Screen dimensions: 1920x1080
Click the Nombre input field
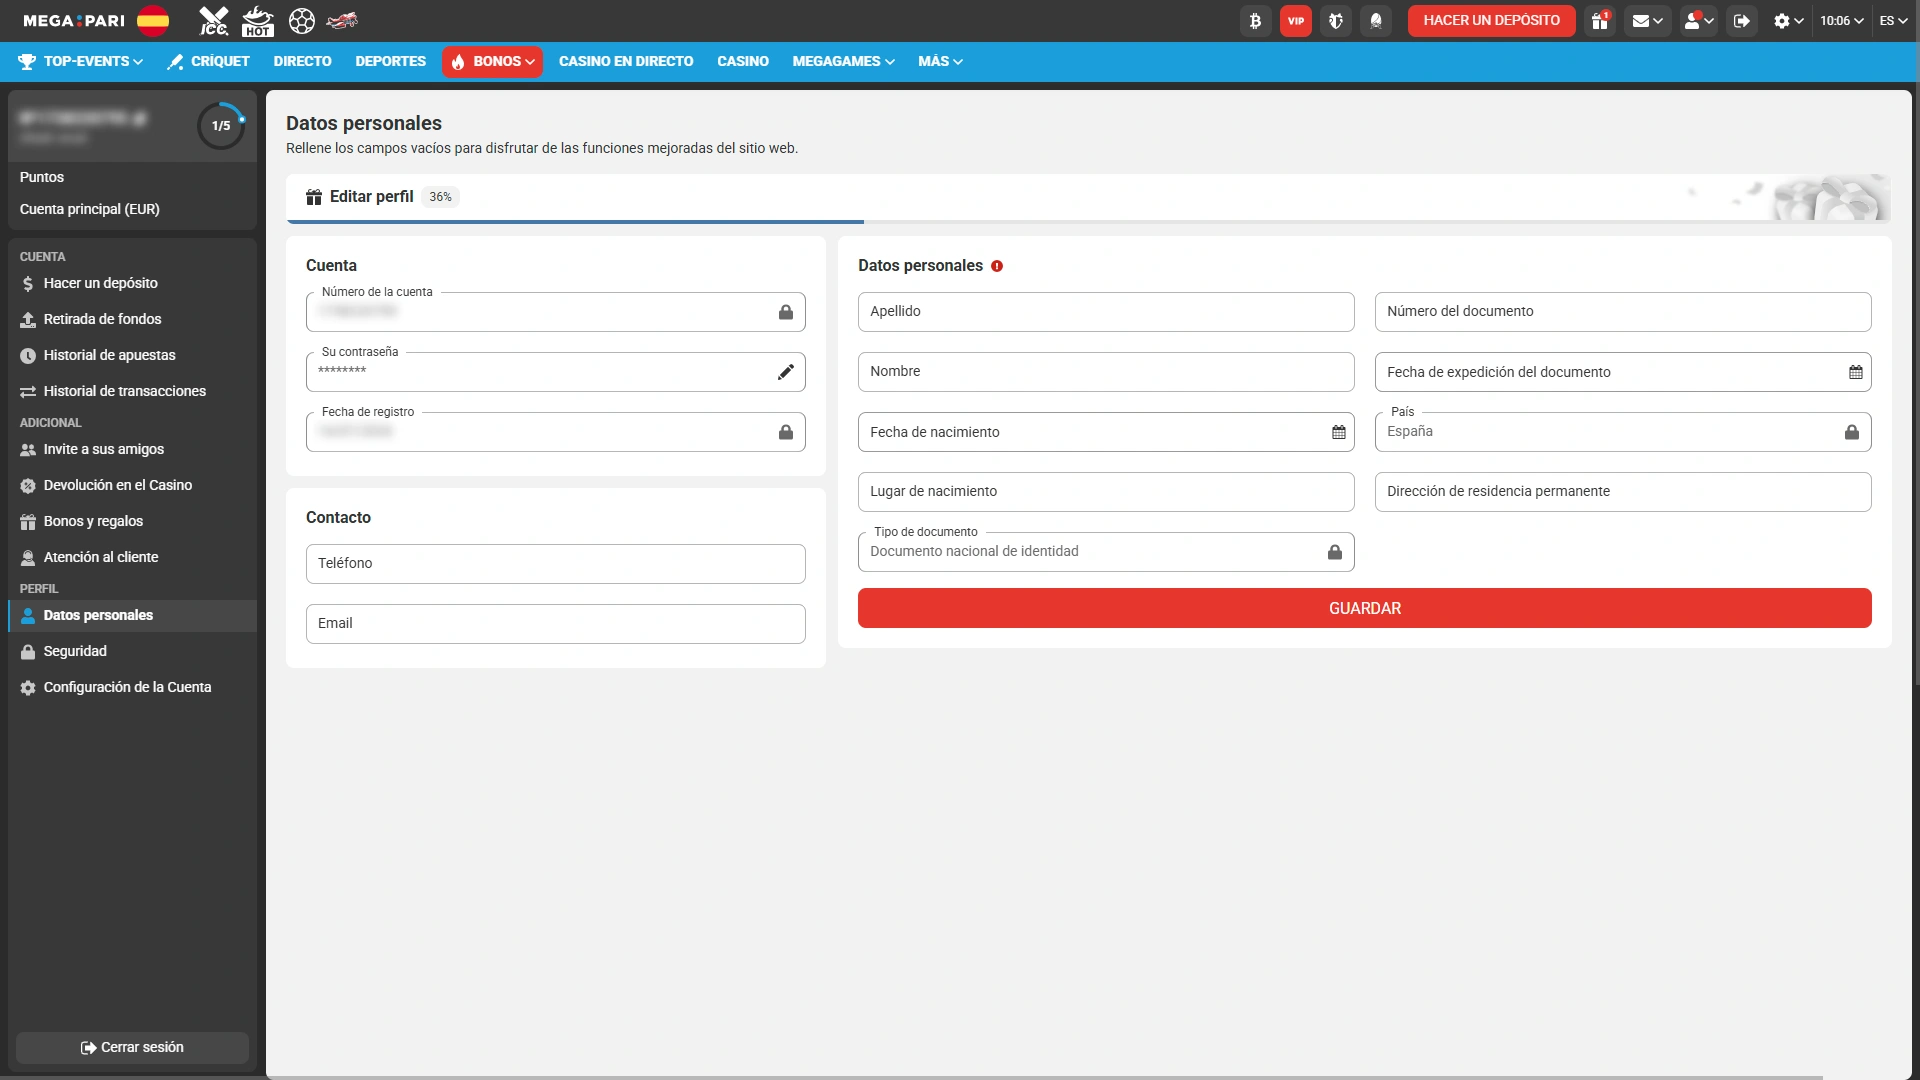(x=1106, y=372)
